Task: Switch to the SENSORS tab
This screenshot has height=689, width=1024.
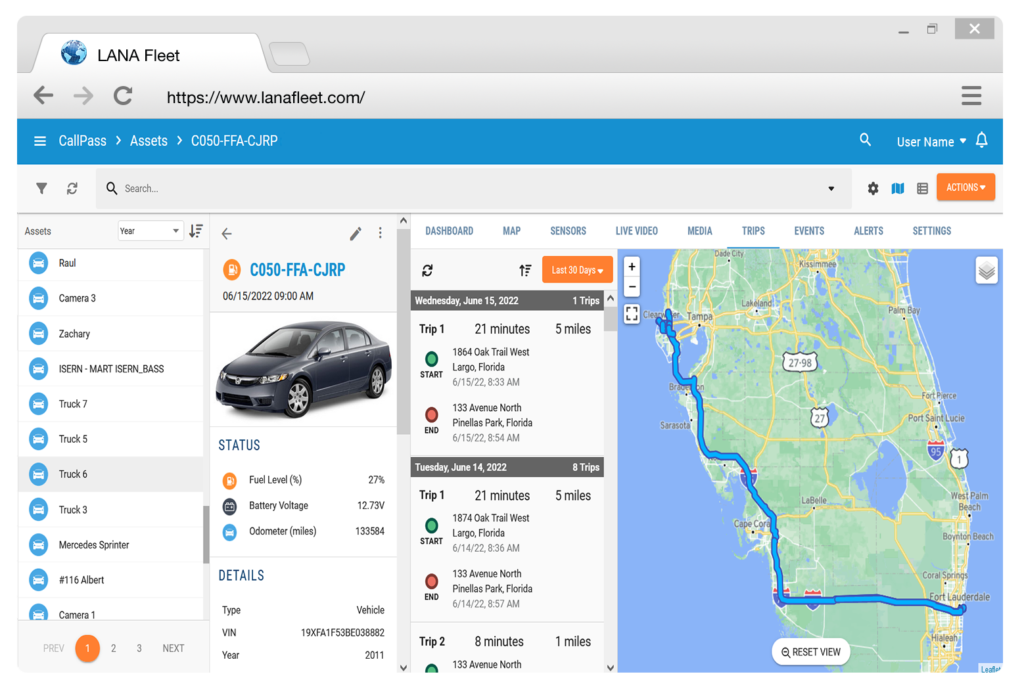Action: click(x=567, y=230)
